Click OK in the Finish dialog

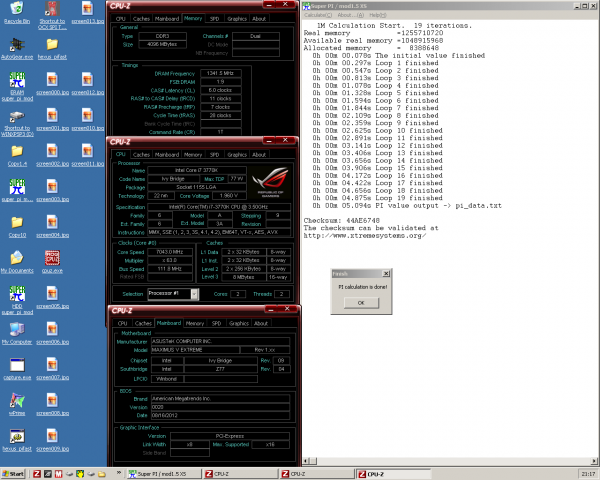tap(361, 302)
